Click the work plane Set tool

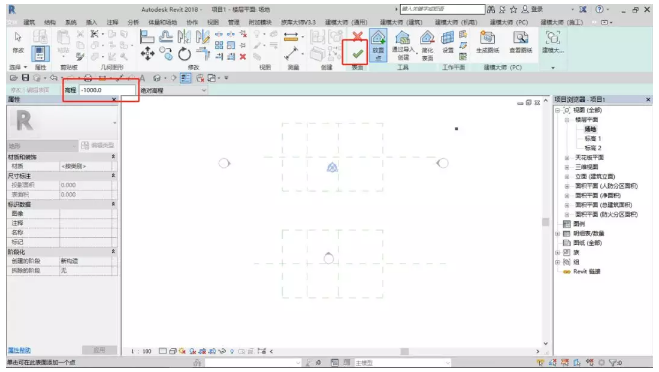[448, 42]
